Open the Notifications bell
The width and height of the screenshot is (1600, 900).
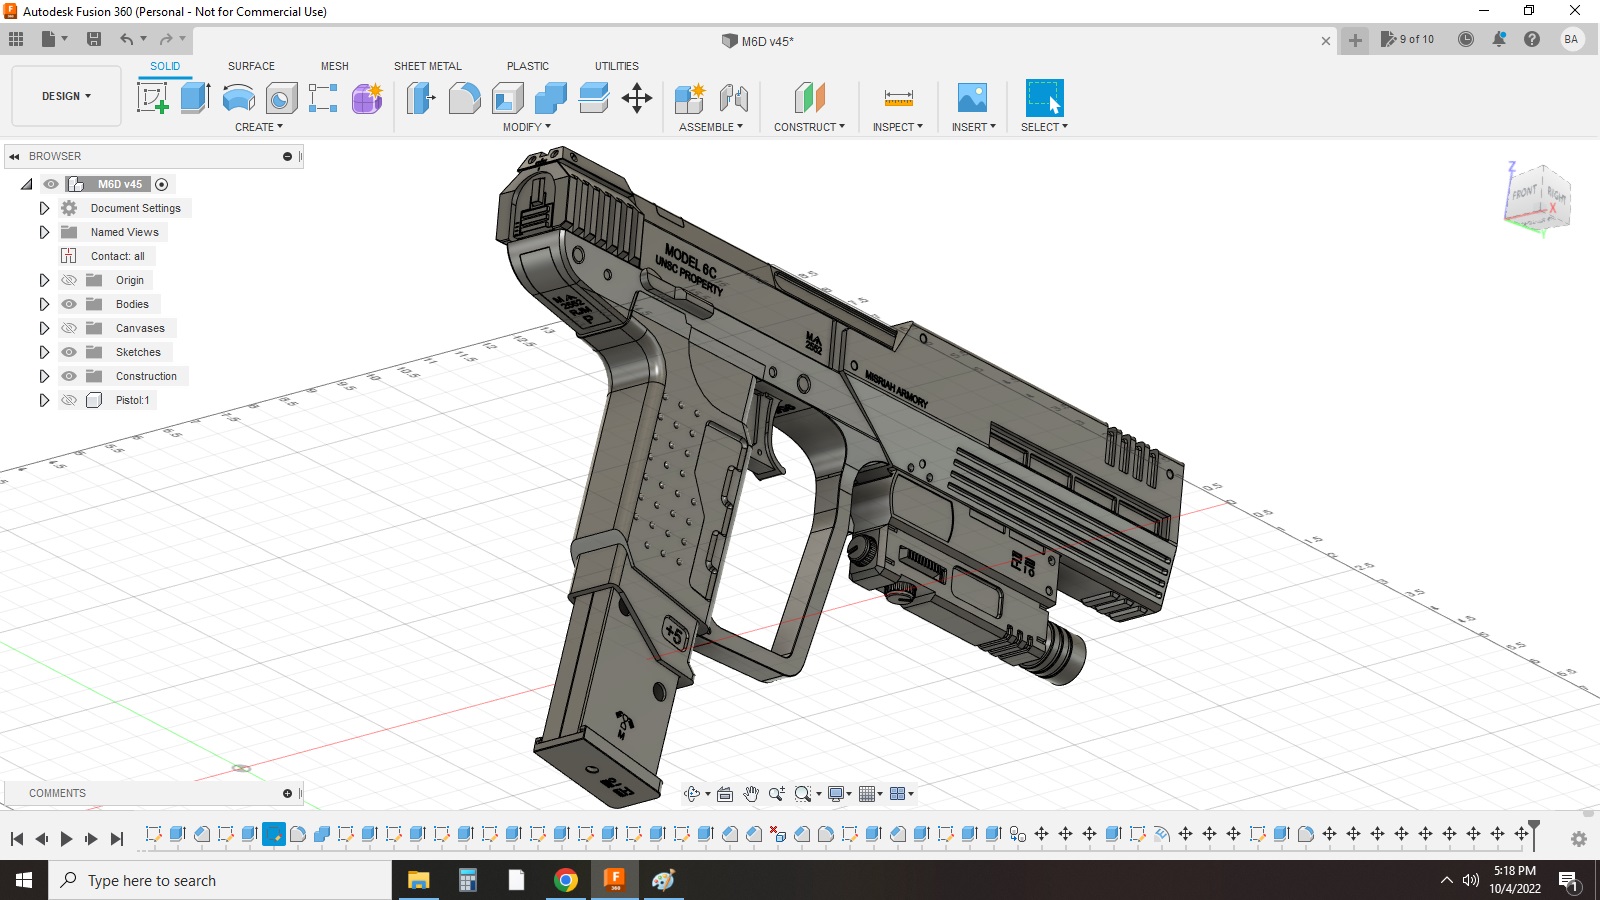(1499, 39)
